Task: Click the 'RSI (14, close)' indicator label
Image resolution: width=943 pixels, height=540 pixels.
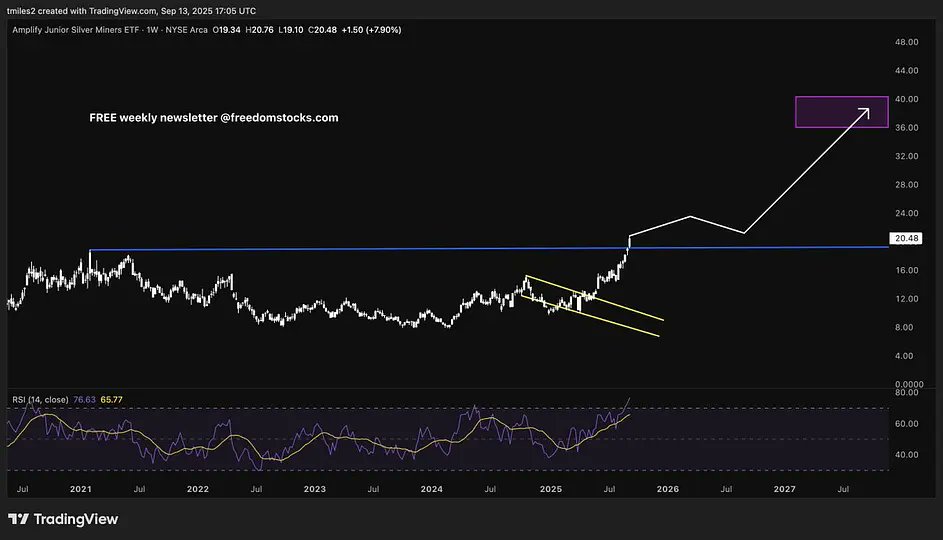Action: [x=40, y=399]
